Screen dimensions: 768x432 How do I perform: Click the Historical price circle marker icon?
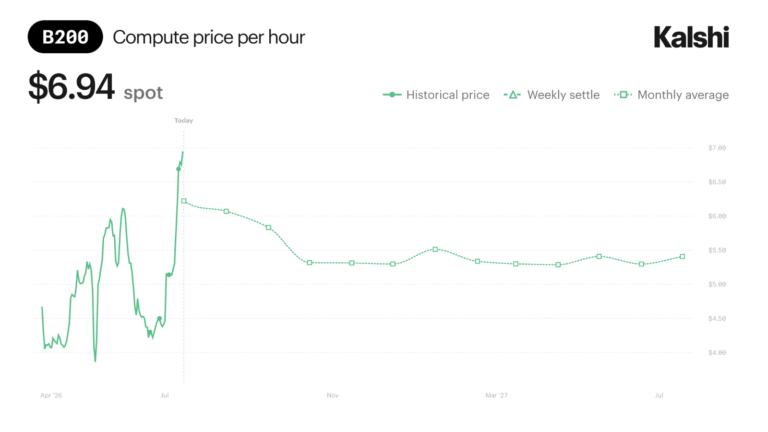click(392, 95)
